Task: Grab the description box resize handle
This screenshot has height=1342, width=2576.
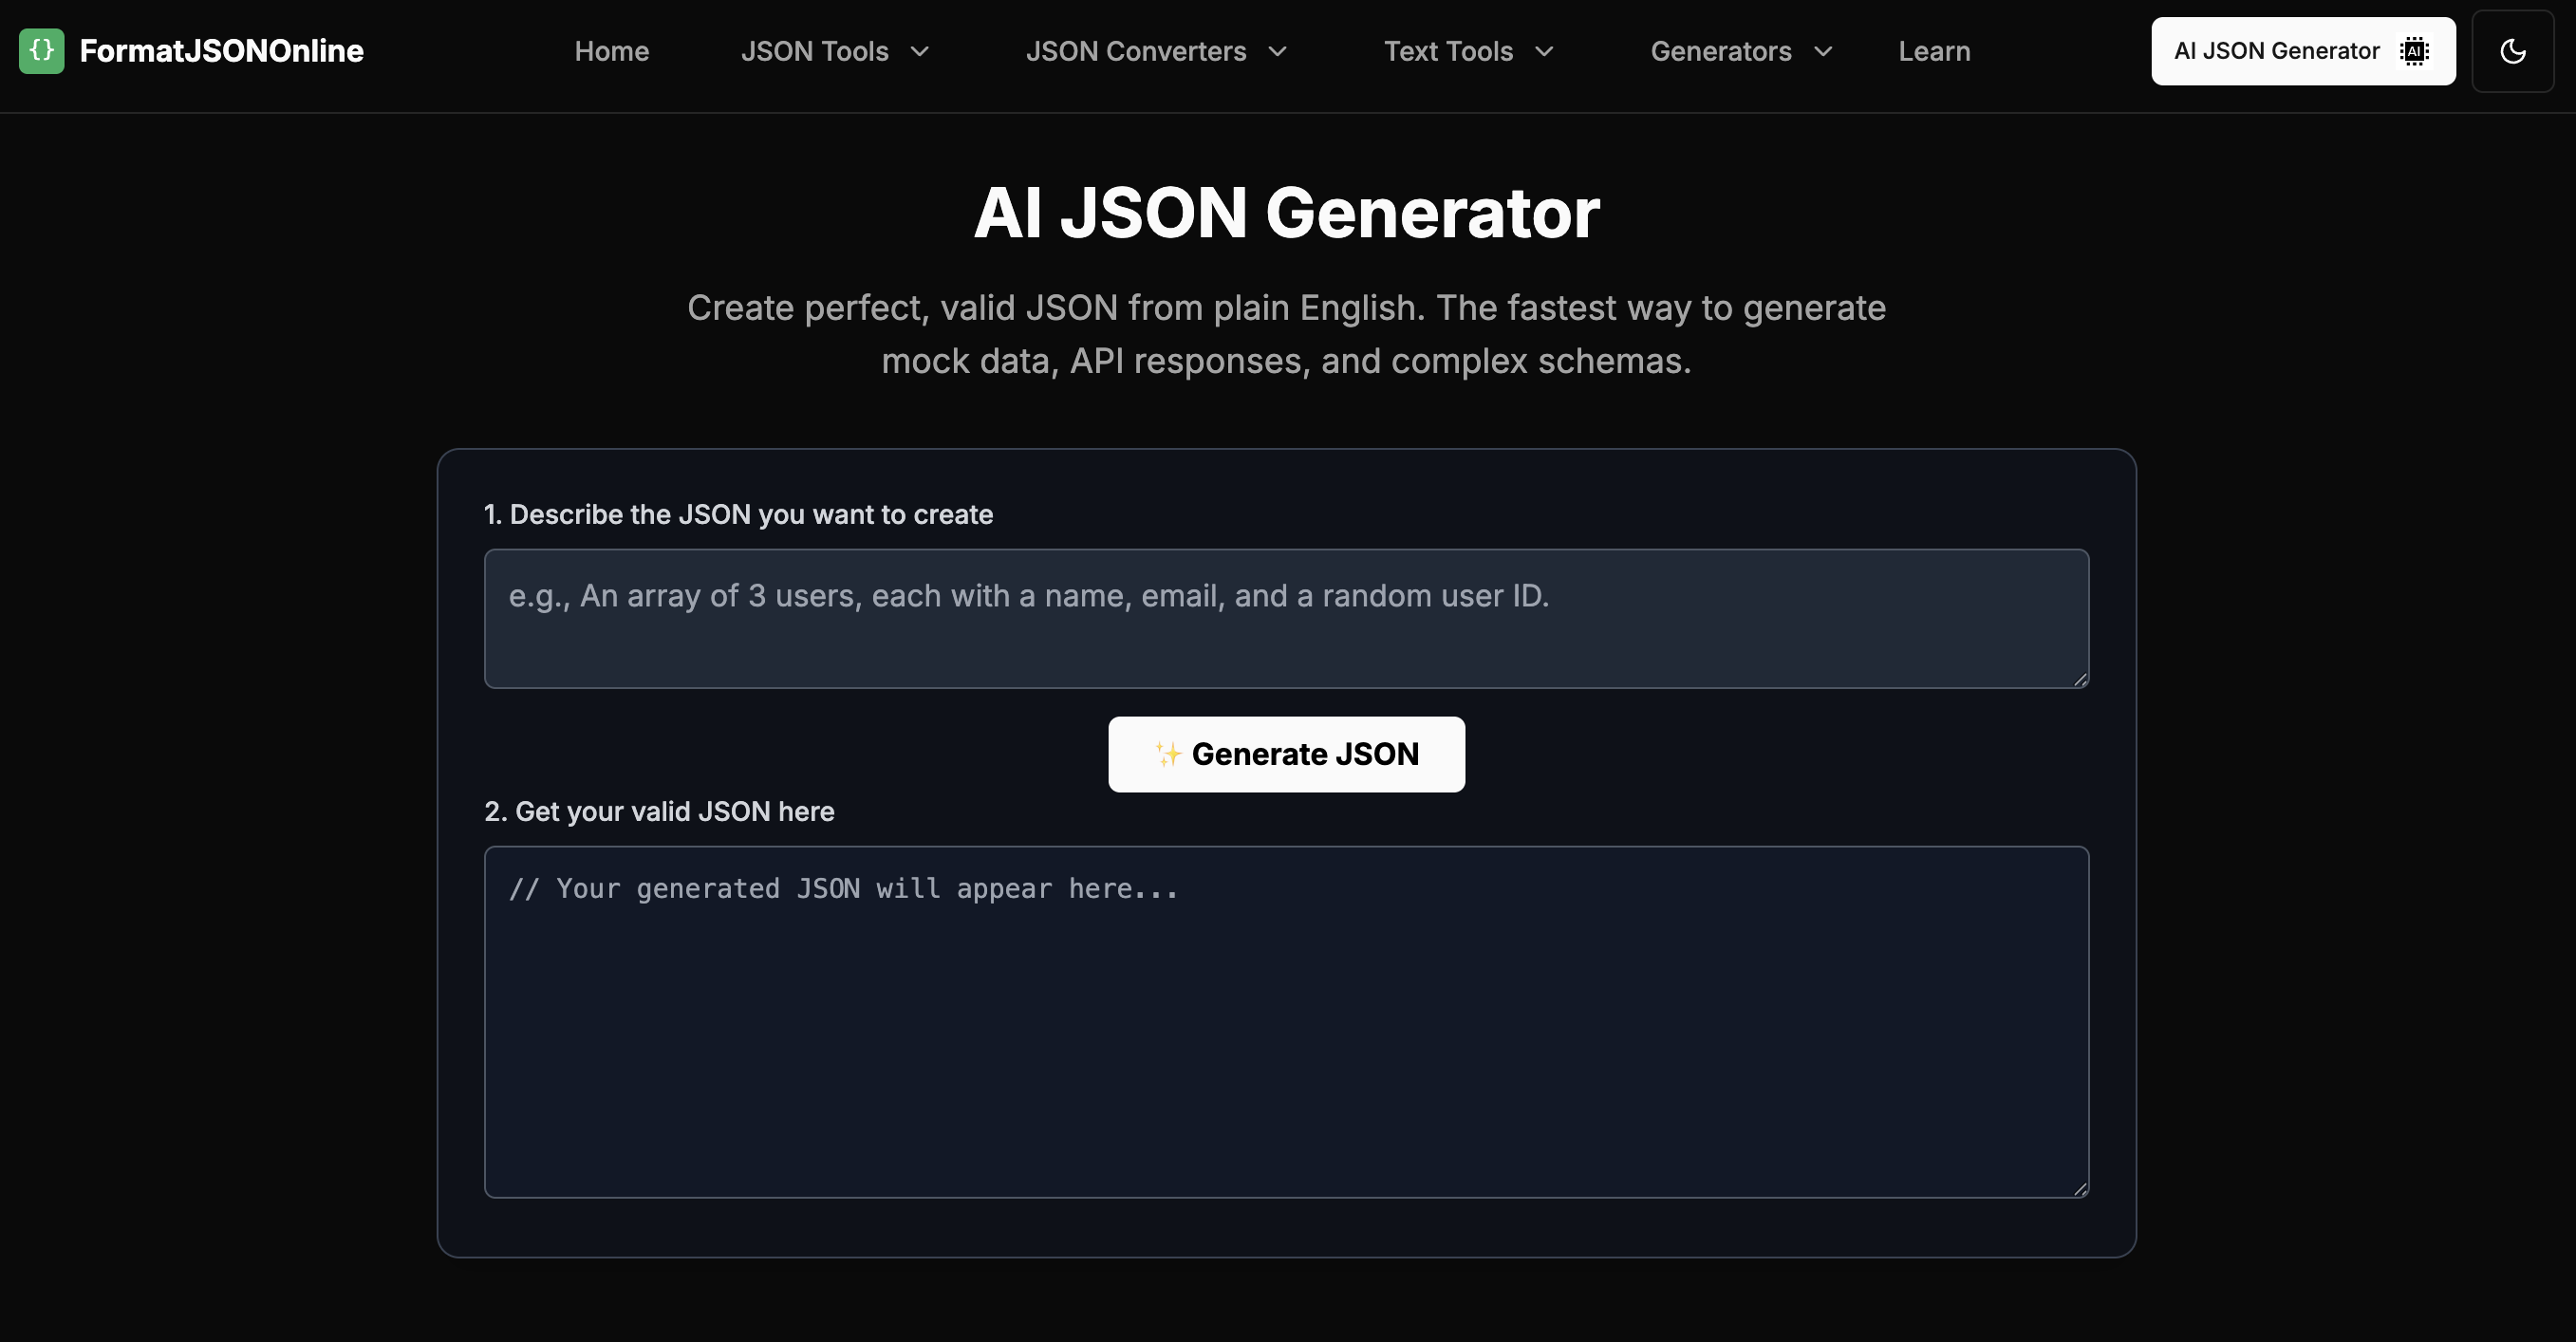Action: pyautogui.click(x=2080, y=679)
